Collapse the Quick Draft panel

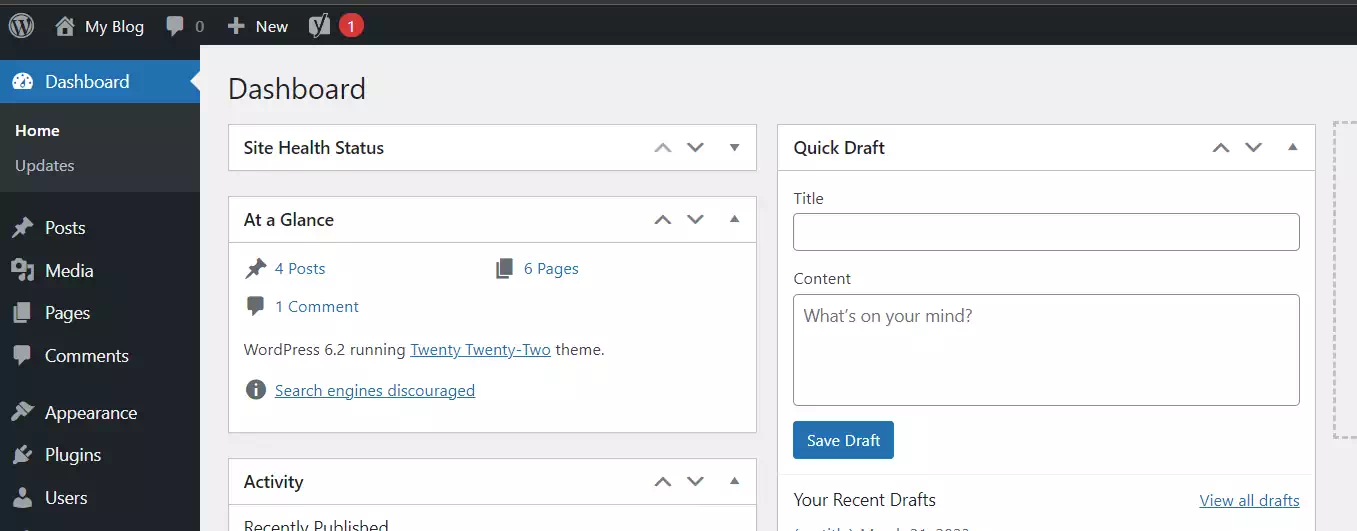(x=1293, y=147)
